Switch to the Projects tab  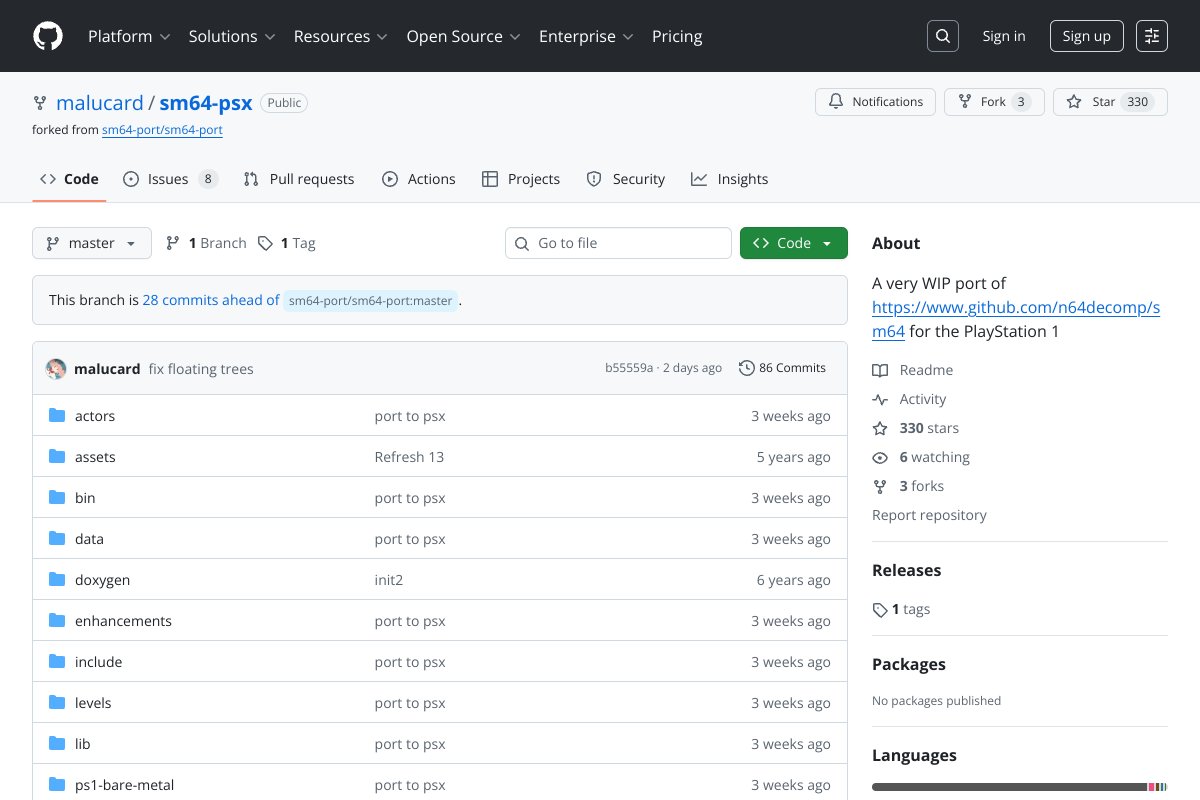click(x=521, y=179)
